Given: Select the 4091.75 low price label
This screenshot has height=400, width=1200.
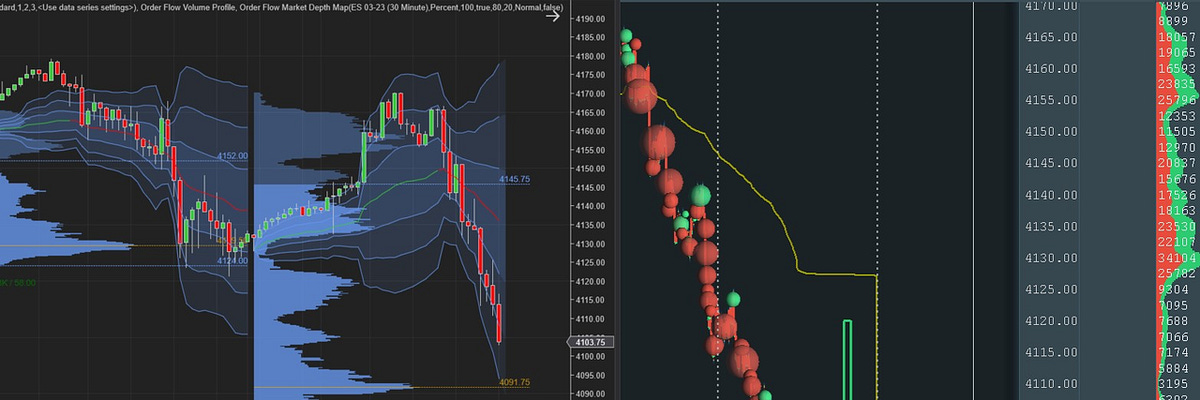Looking at the screenshot, I should tap(514, 382).
